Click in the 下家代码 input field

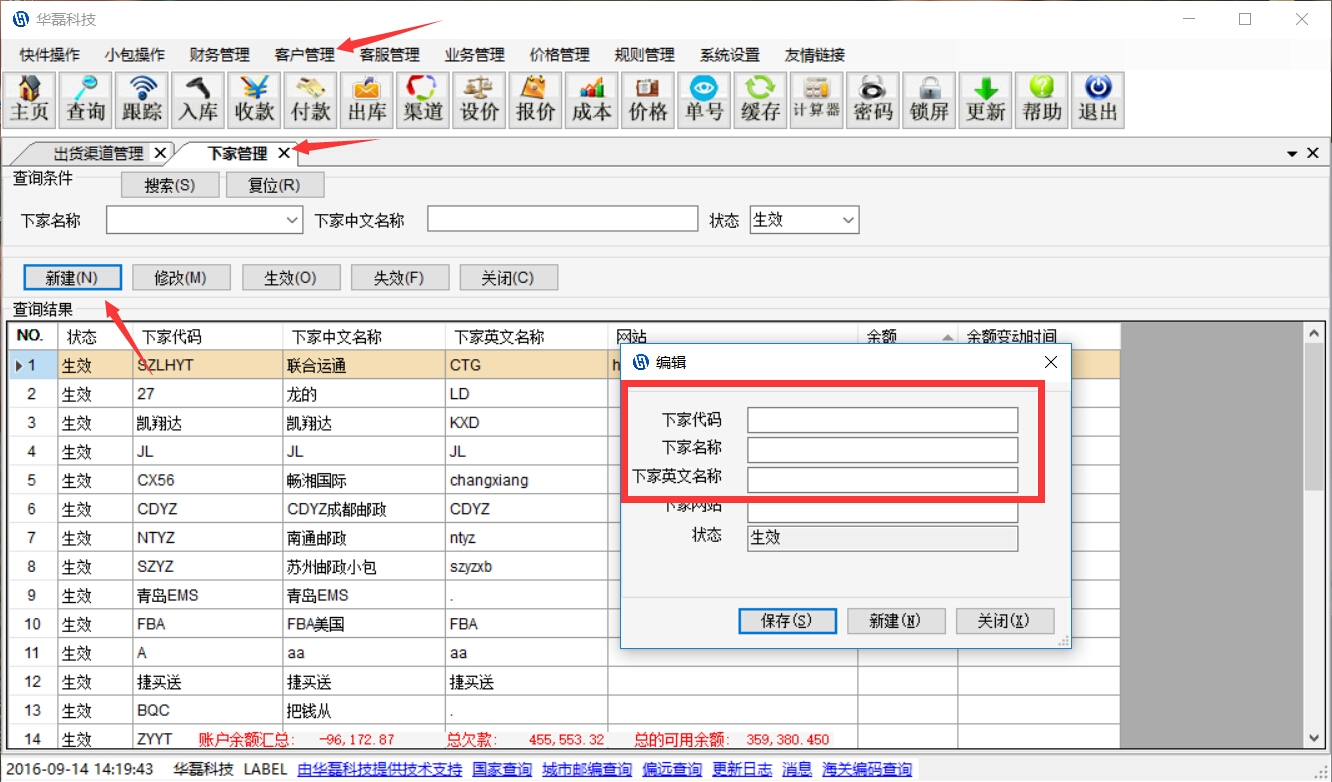(x=882, y=420)
